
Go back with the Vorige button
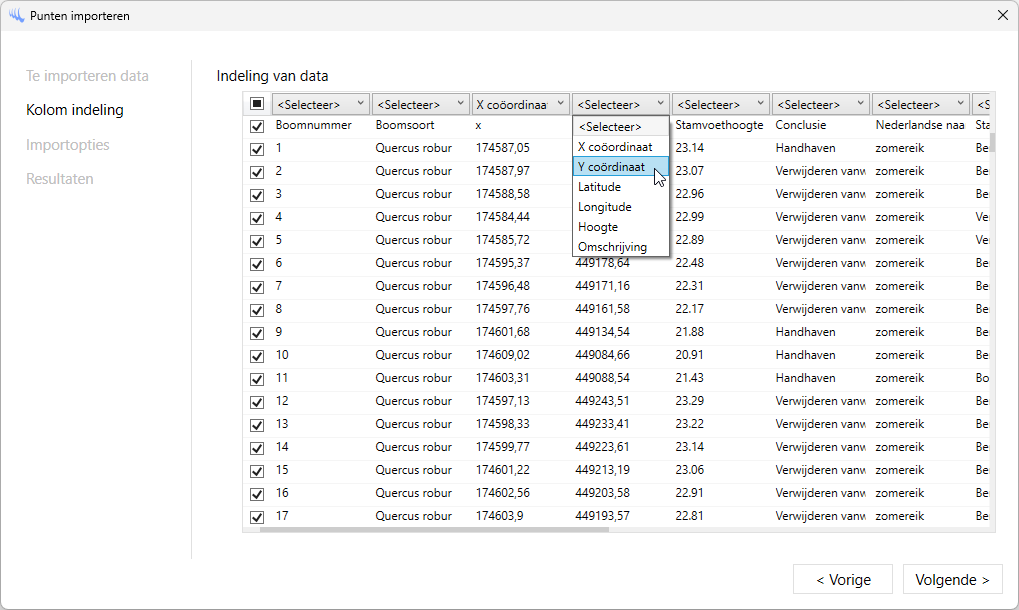(843, 580)
